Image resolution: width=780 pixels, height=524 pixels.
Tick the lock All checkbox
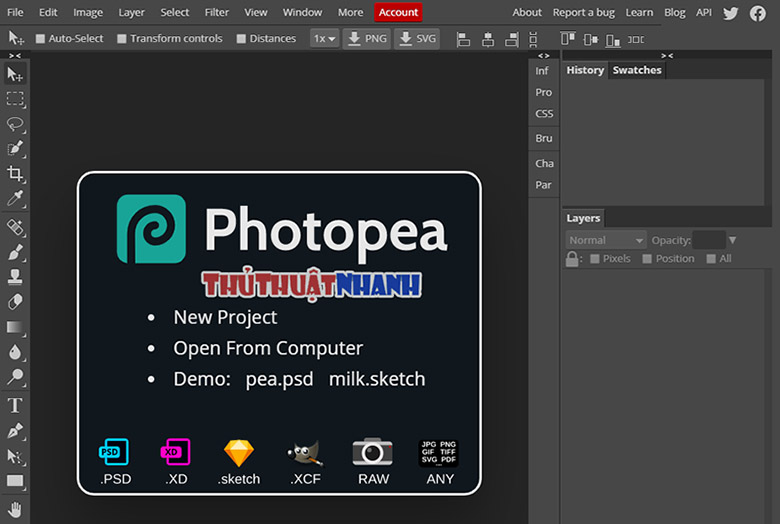coord(711,259)
